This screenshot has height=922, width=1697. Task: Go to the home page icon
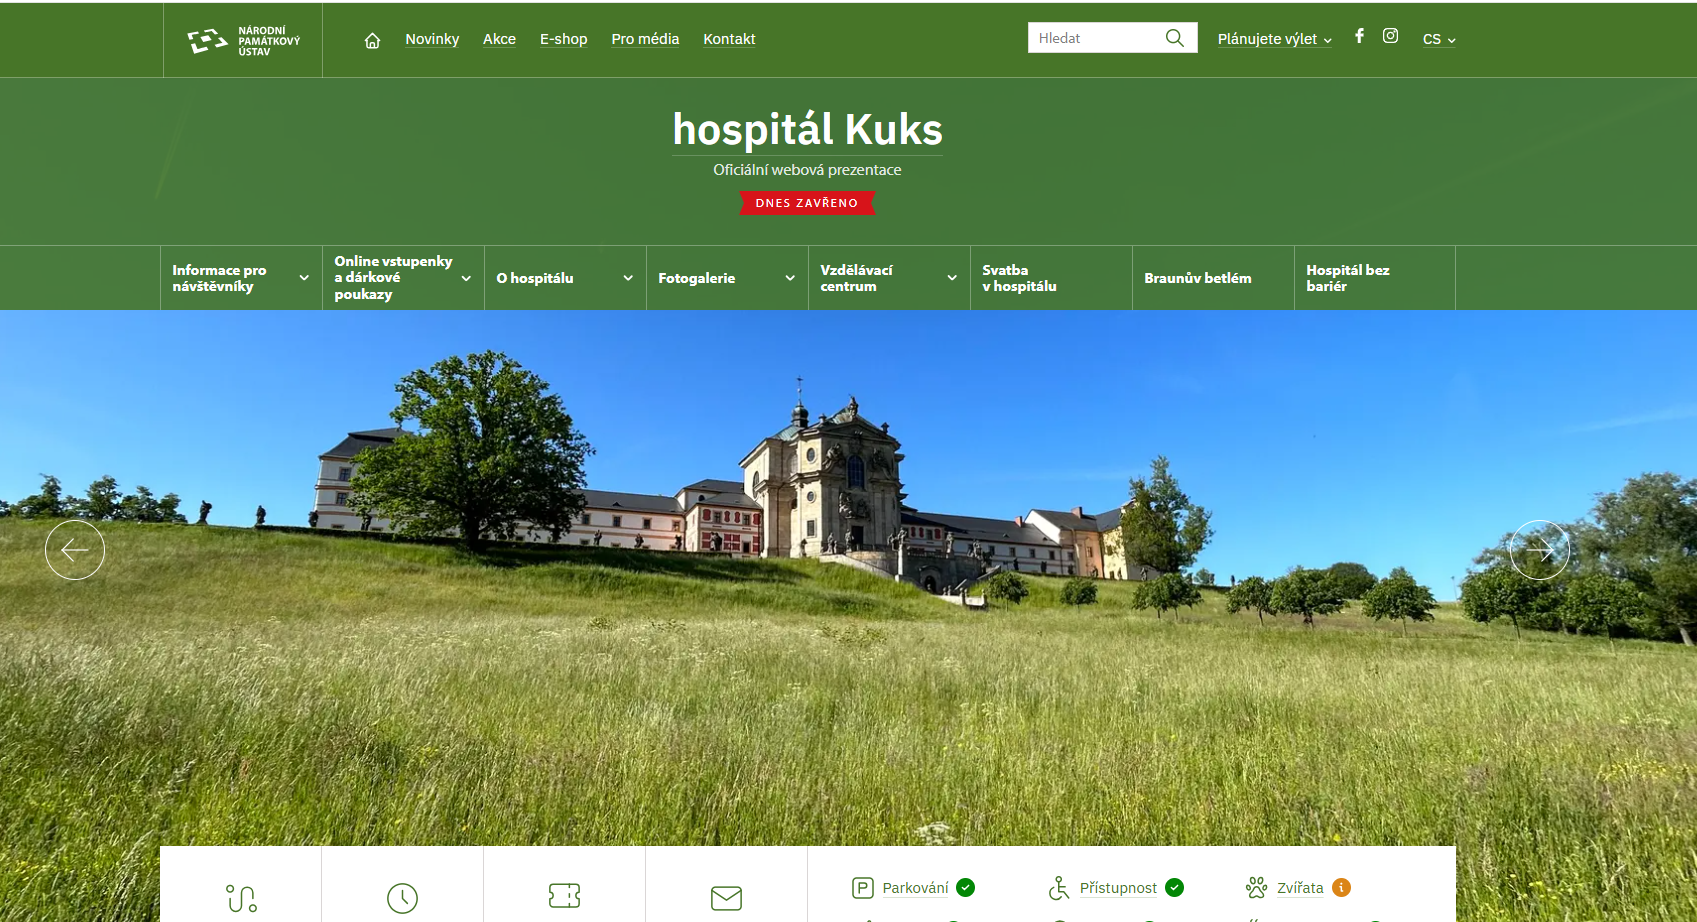pos(372,41)
